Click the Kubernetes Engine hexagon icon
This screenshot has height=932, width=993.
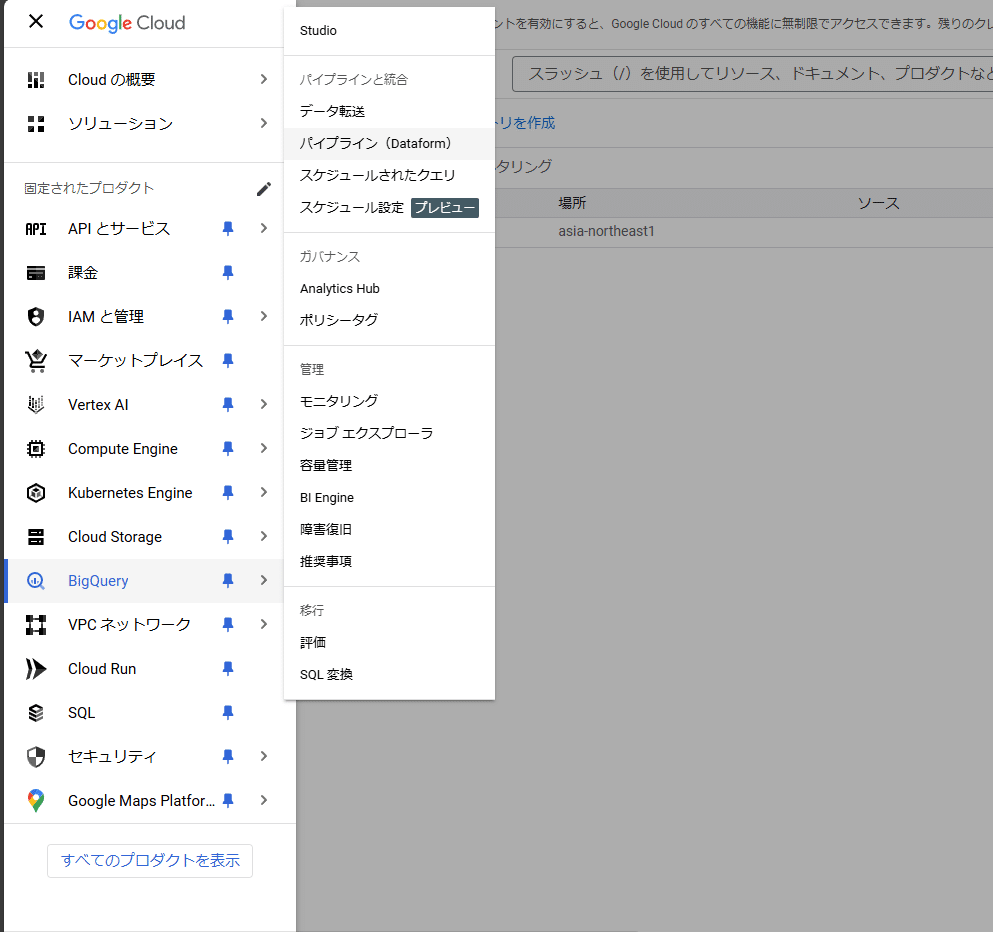36,493
